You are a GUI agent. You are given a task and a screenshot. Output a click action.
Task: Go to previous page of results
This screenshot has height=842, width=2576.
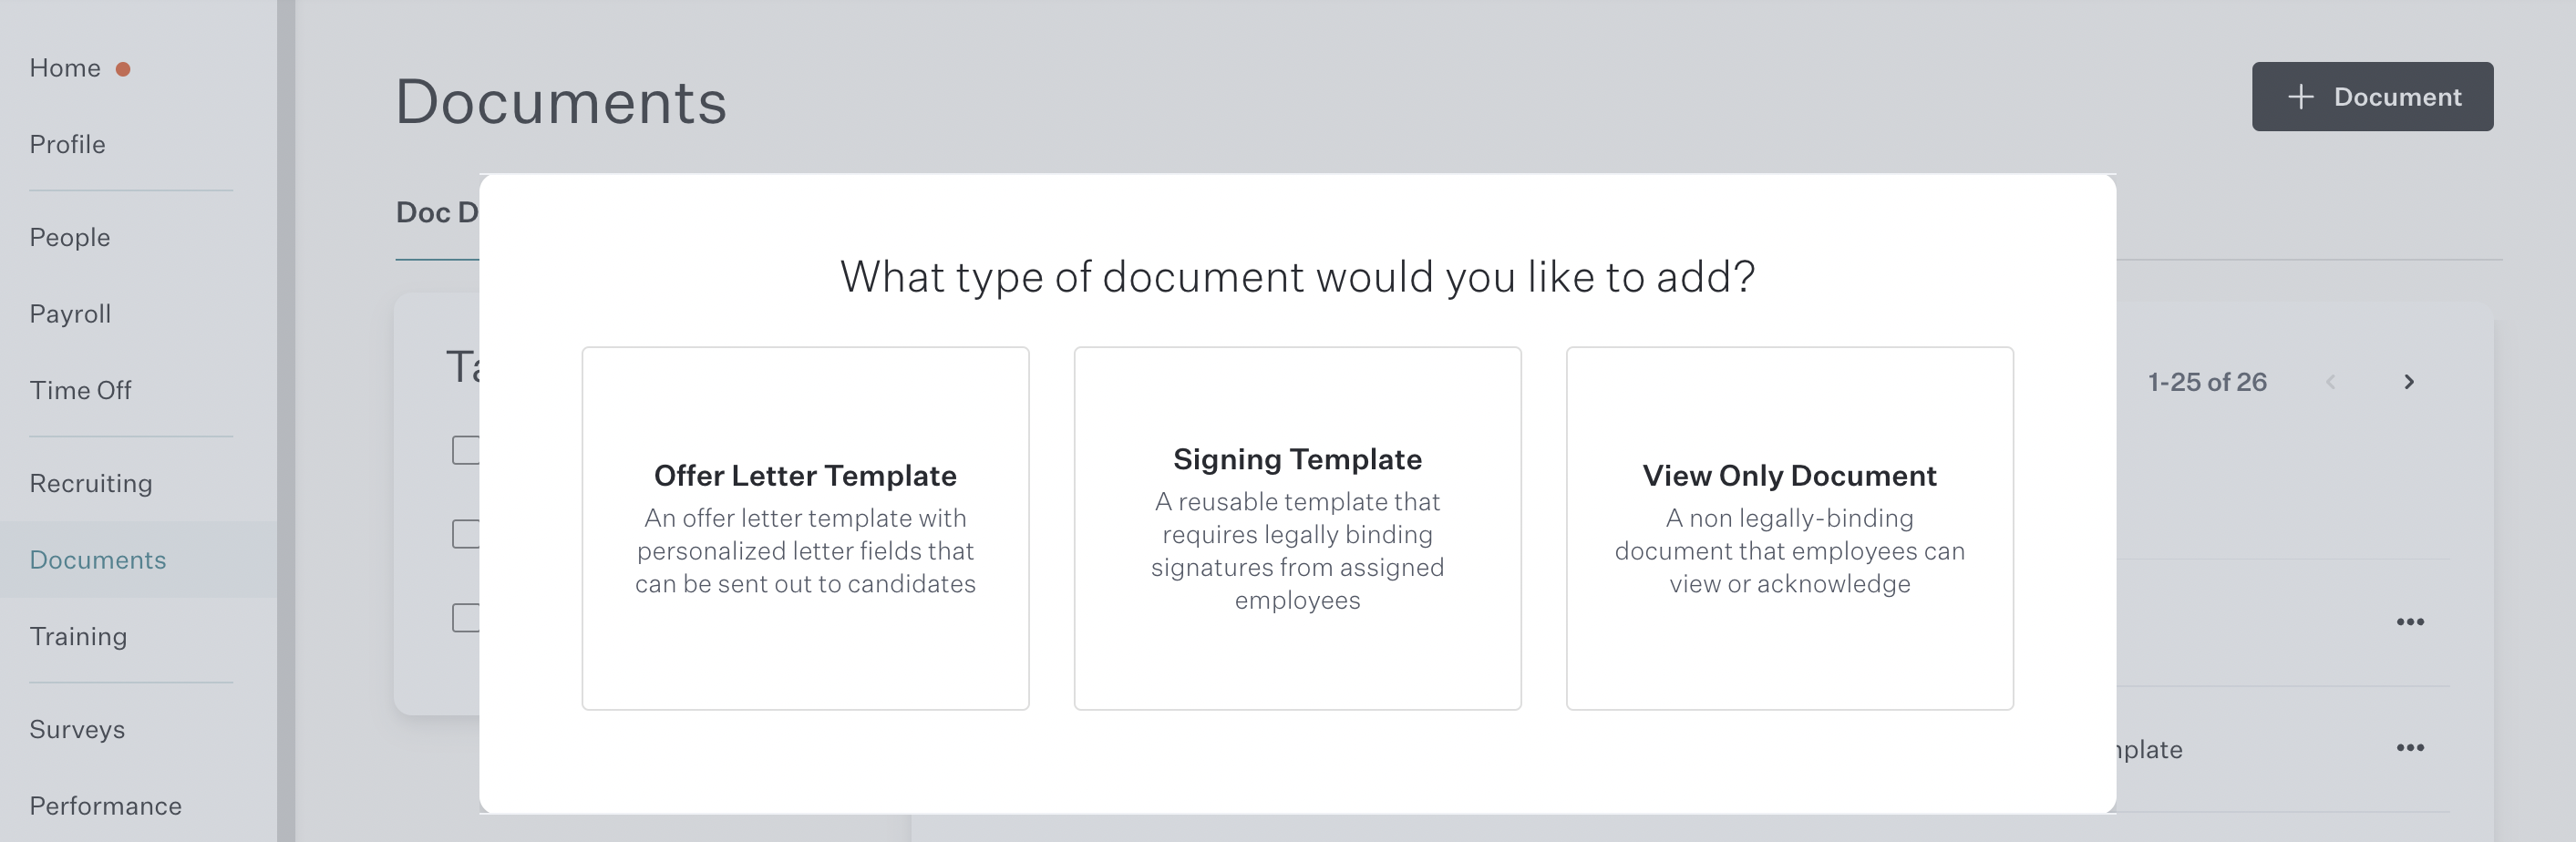(2331, 382)
